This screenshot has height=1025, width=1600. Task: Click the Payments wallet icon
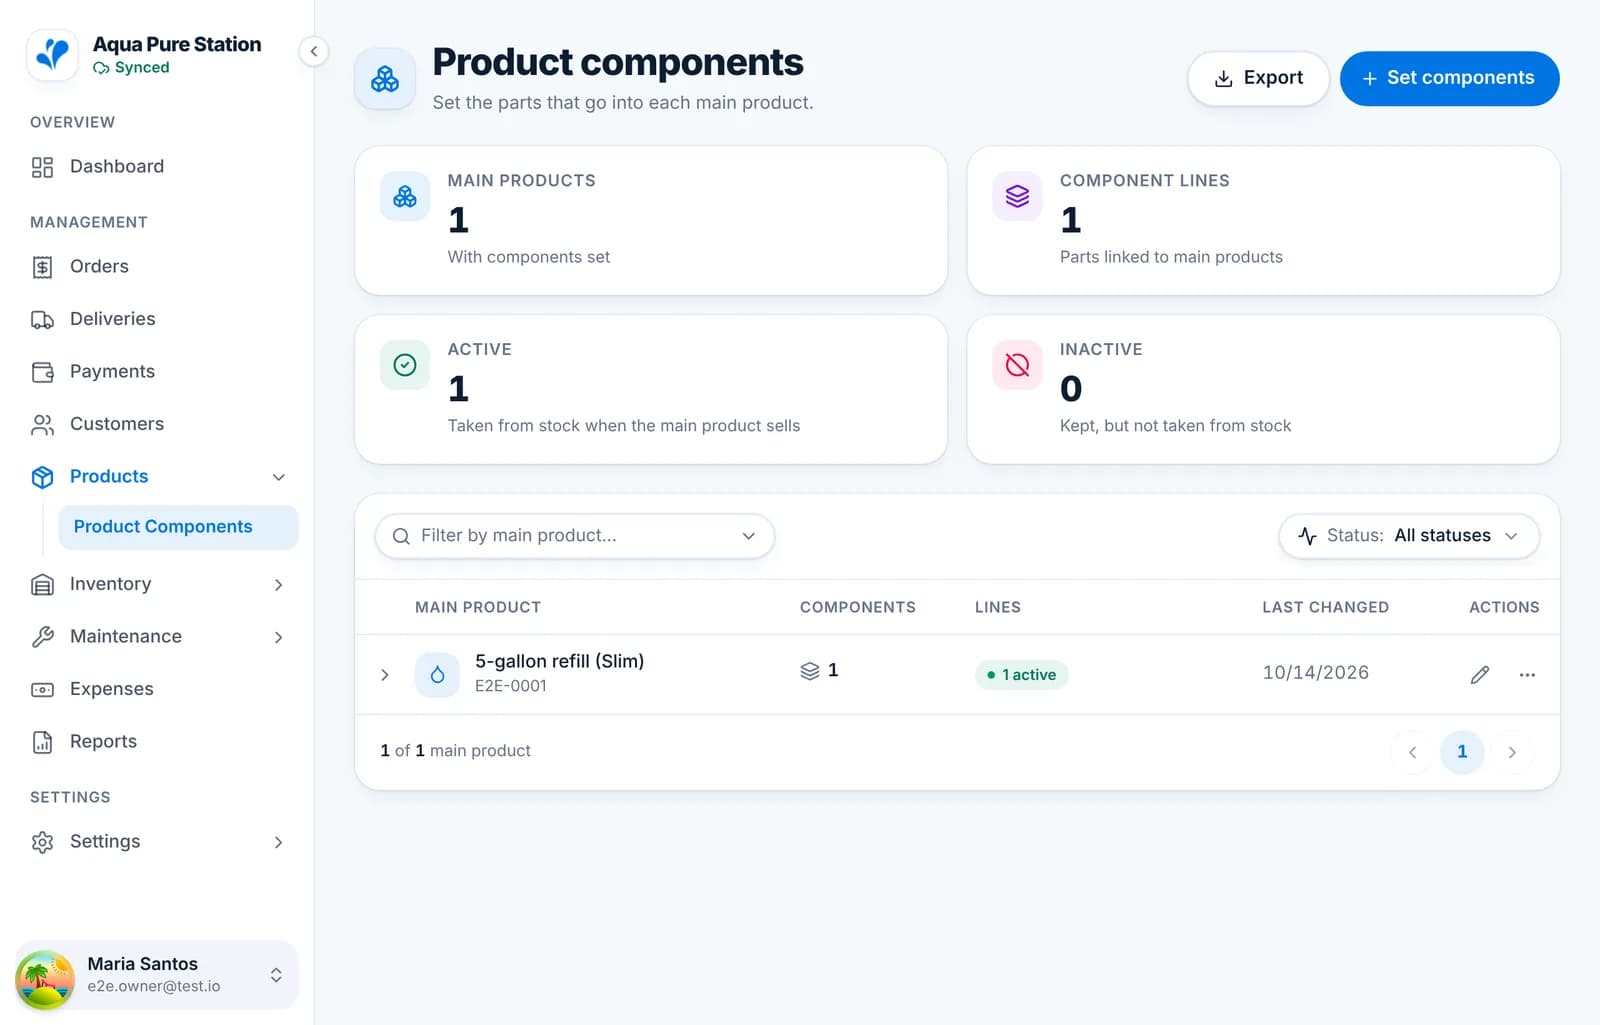pos(42,372)
